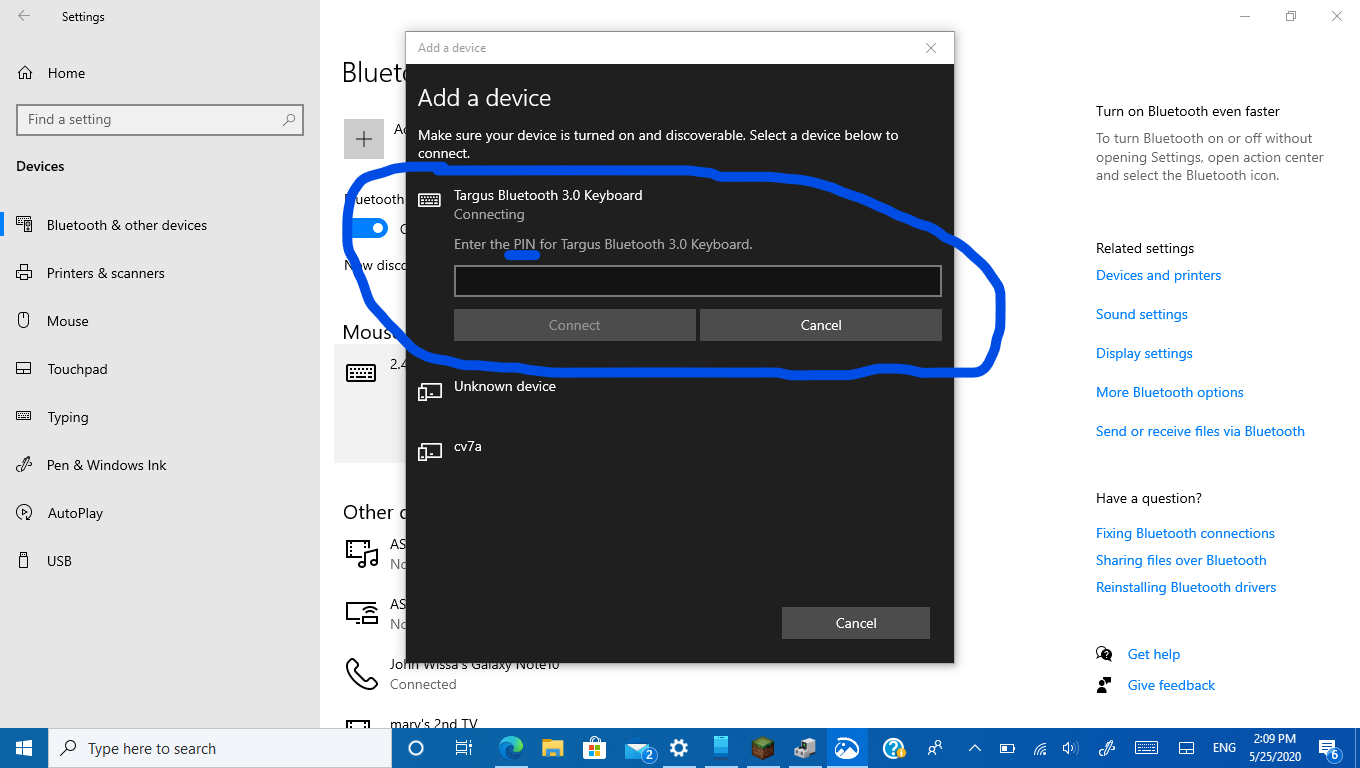The width and height of the screenshot is (1360, 768).
Task: Open Windows Ink Workspace tray icon
Action: 1107,748
